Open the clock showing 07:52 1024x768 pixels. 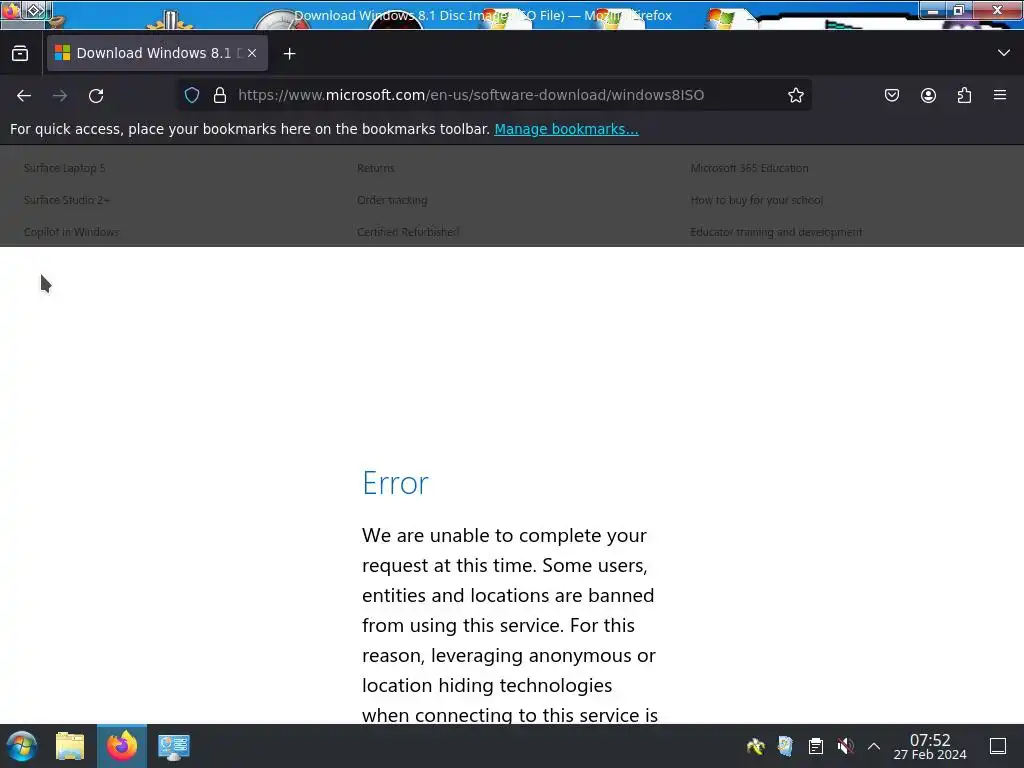(930, 746)
